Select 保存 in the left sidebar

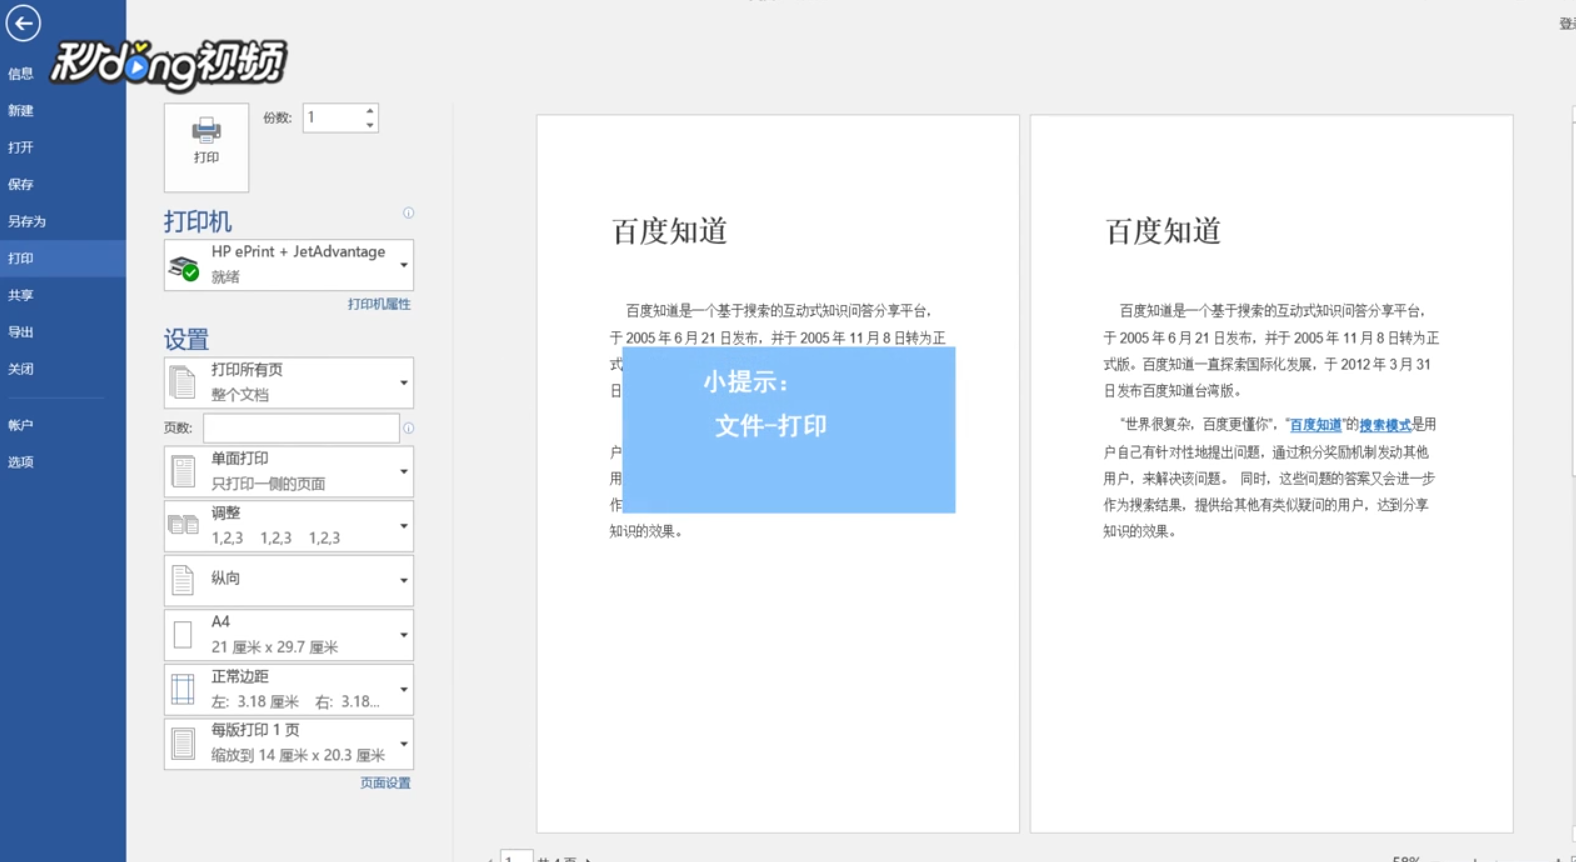[21, 185]
